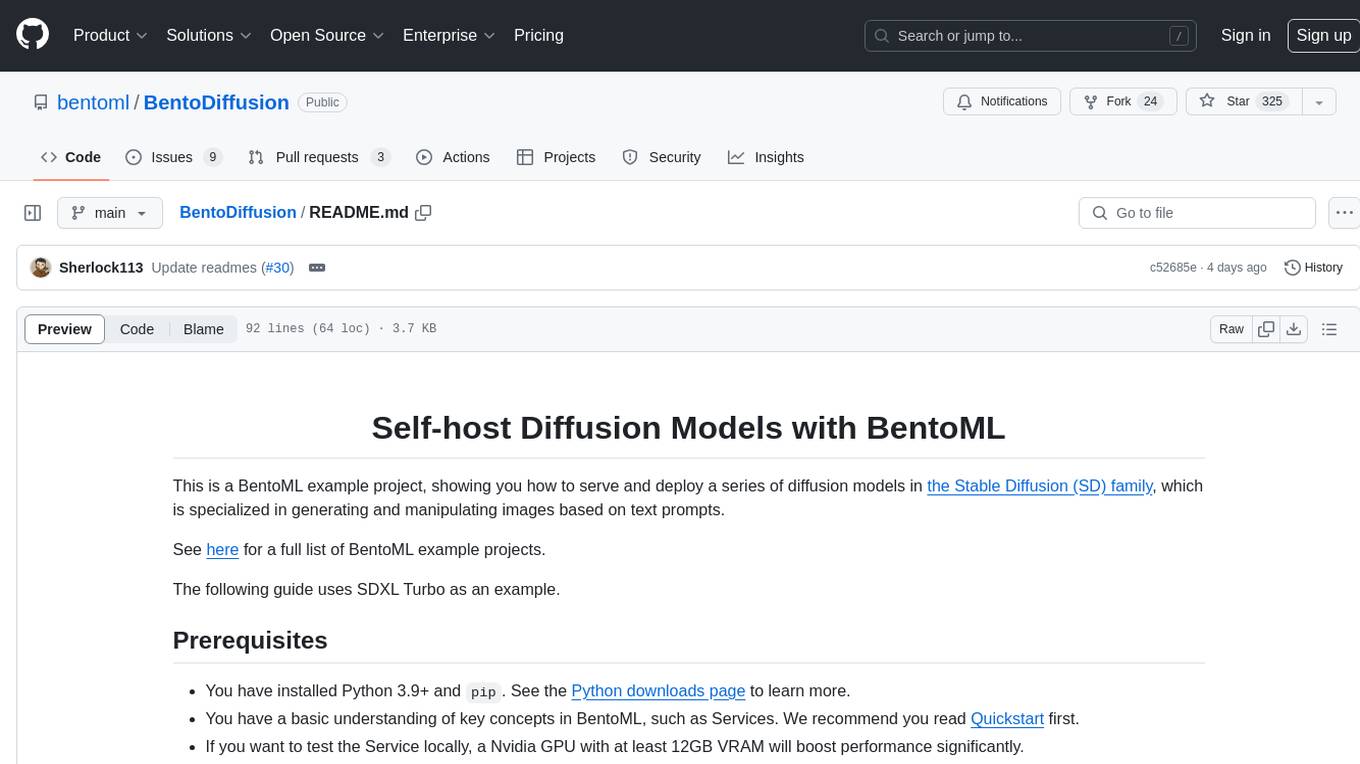Screen dimensions: 1360x764
Task: Open the star lists dropdown arrow
Action: 1318,102
